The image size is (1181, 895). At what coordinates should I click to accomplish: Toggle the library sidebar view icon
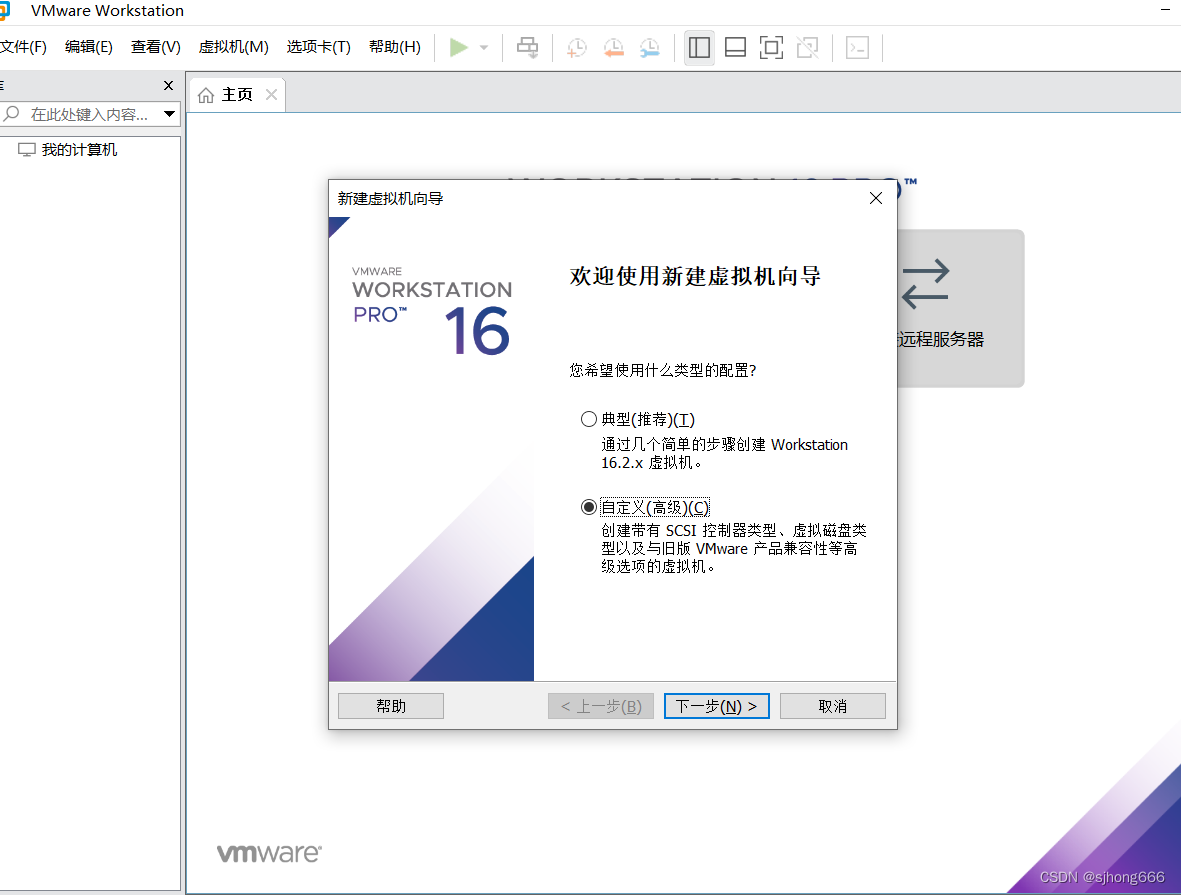click(699, 47)
